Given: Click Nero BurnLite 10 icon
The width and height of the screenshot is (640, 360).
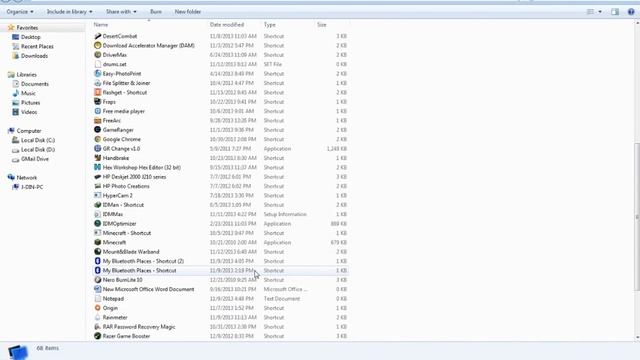Looking at the screenshot, I should [x=98, y=280].
